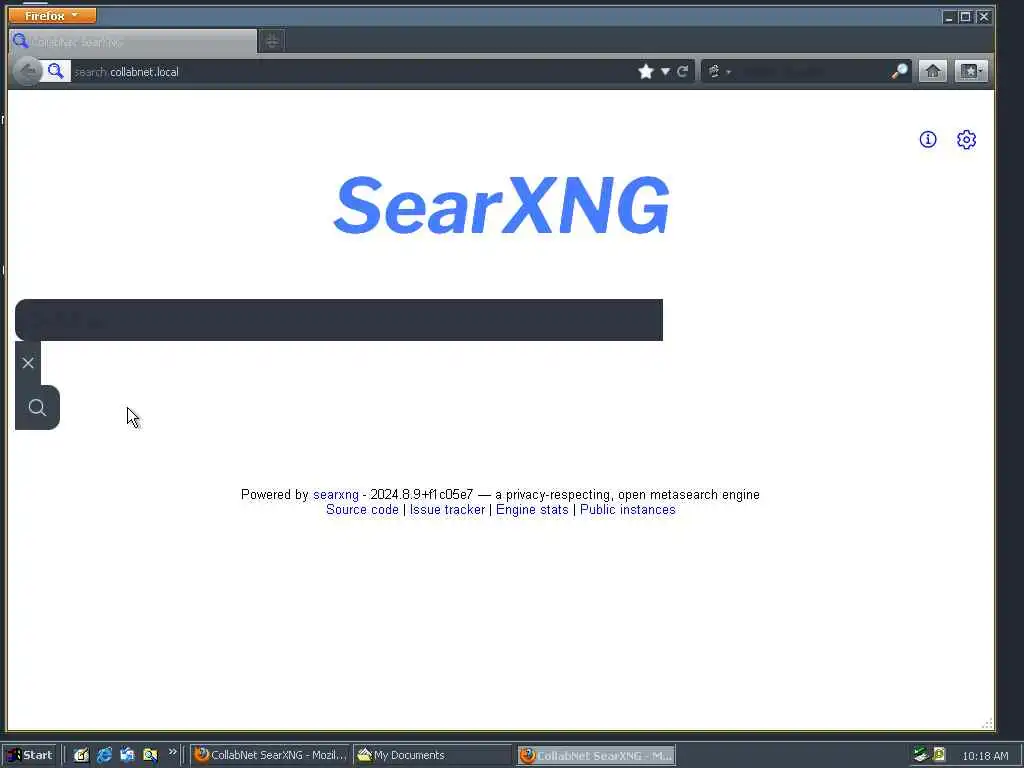Reload the page with refresh icon

pyautogui.click(x=682, y=71)
